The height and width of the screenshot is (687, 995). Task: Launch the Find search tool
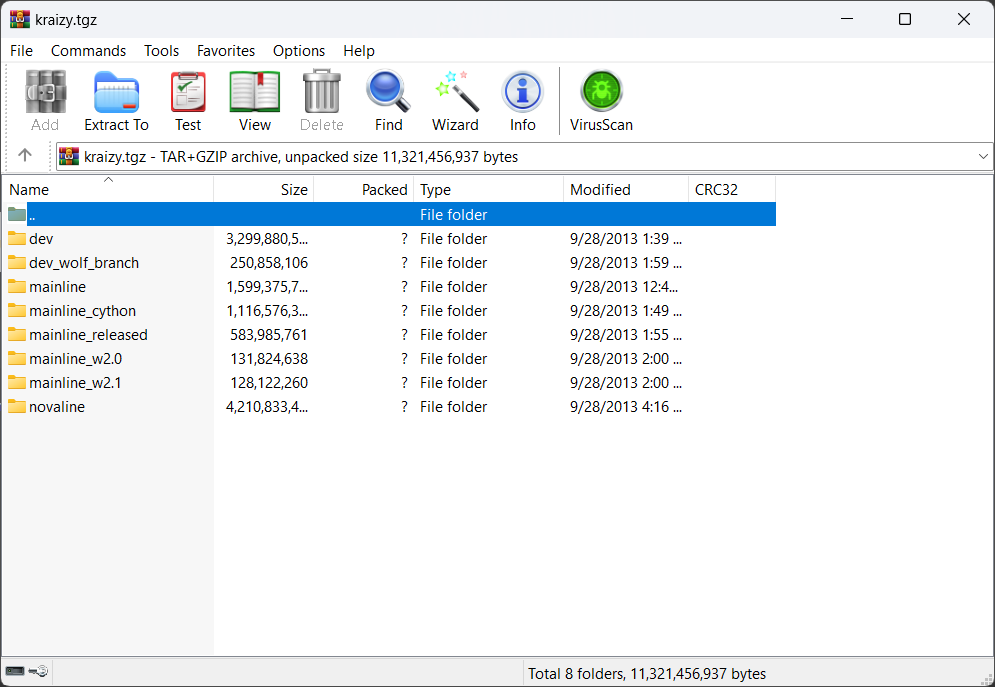point(388,101)
